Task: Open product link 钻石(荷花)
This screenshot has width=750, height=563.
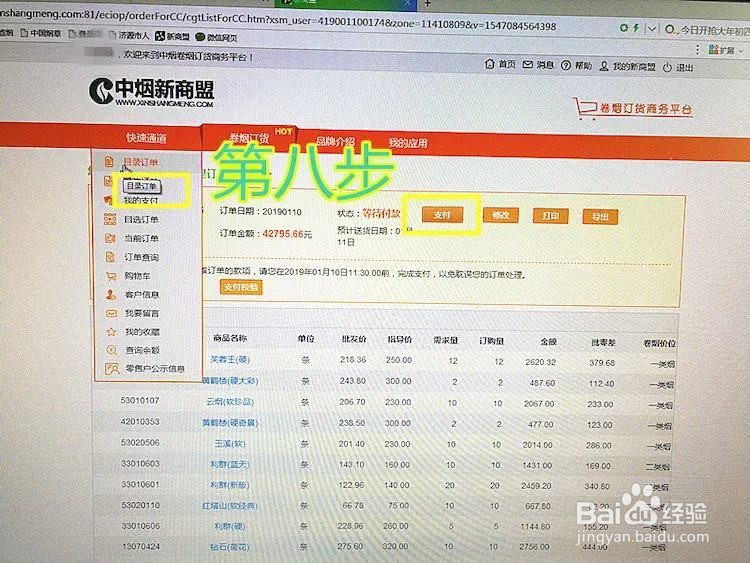Action: pos(230,547)
